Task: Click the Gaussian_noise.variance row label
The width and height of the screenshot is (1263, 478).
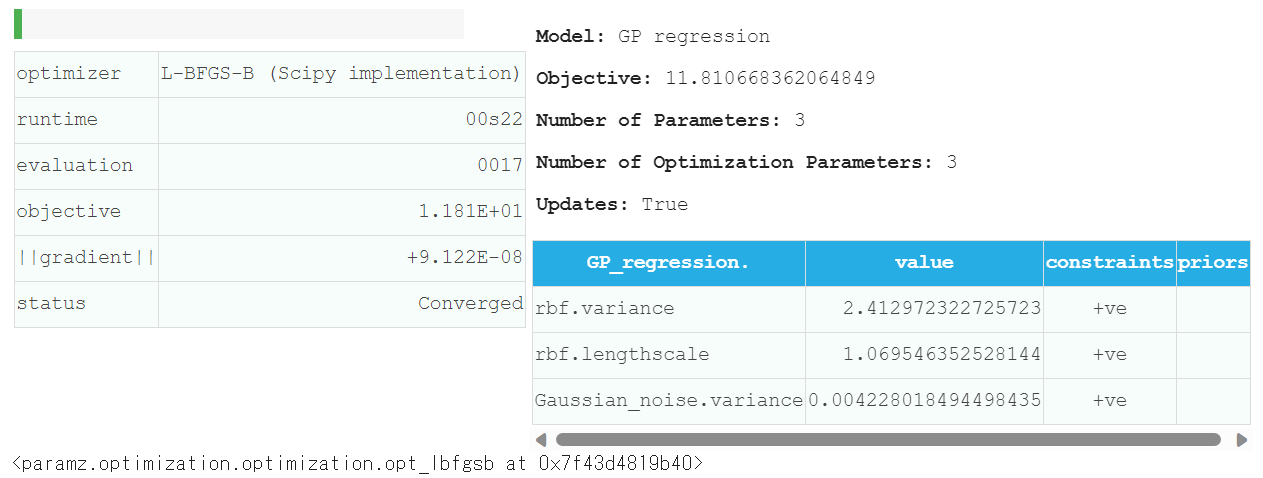Action: click(x=669, y=401)
